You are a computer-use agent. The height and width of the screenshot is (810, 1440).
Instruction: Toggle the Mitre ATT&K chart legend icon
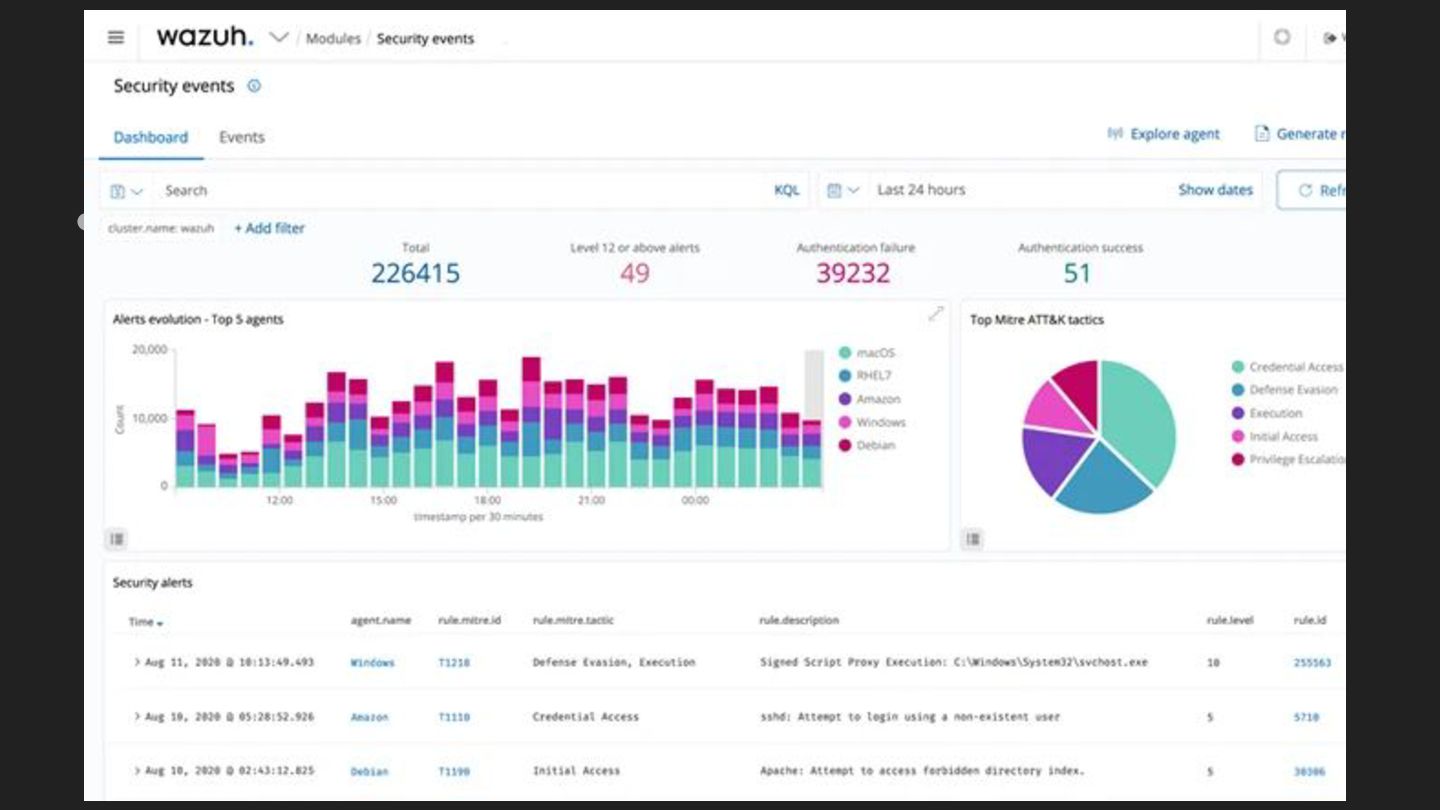pyautogui.click(x=973, y=539)
